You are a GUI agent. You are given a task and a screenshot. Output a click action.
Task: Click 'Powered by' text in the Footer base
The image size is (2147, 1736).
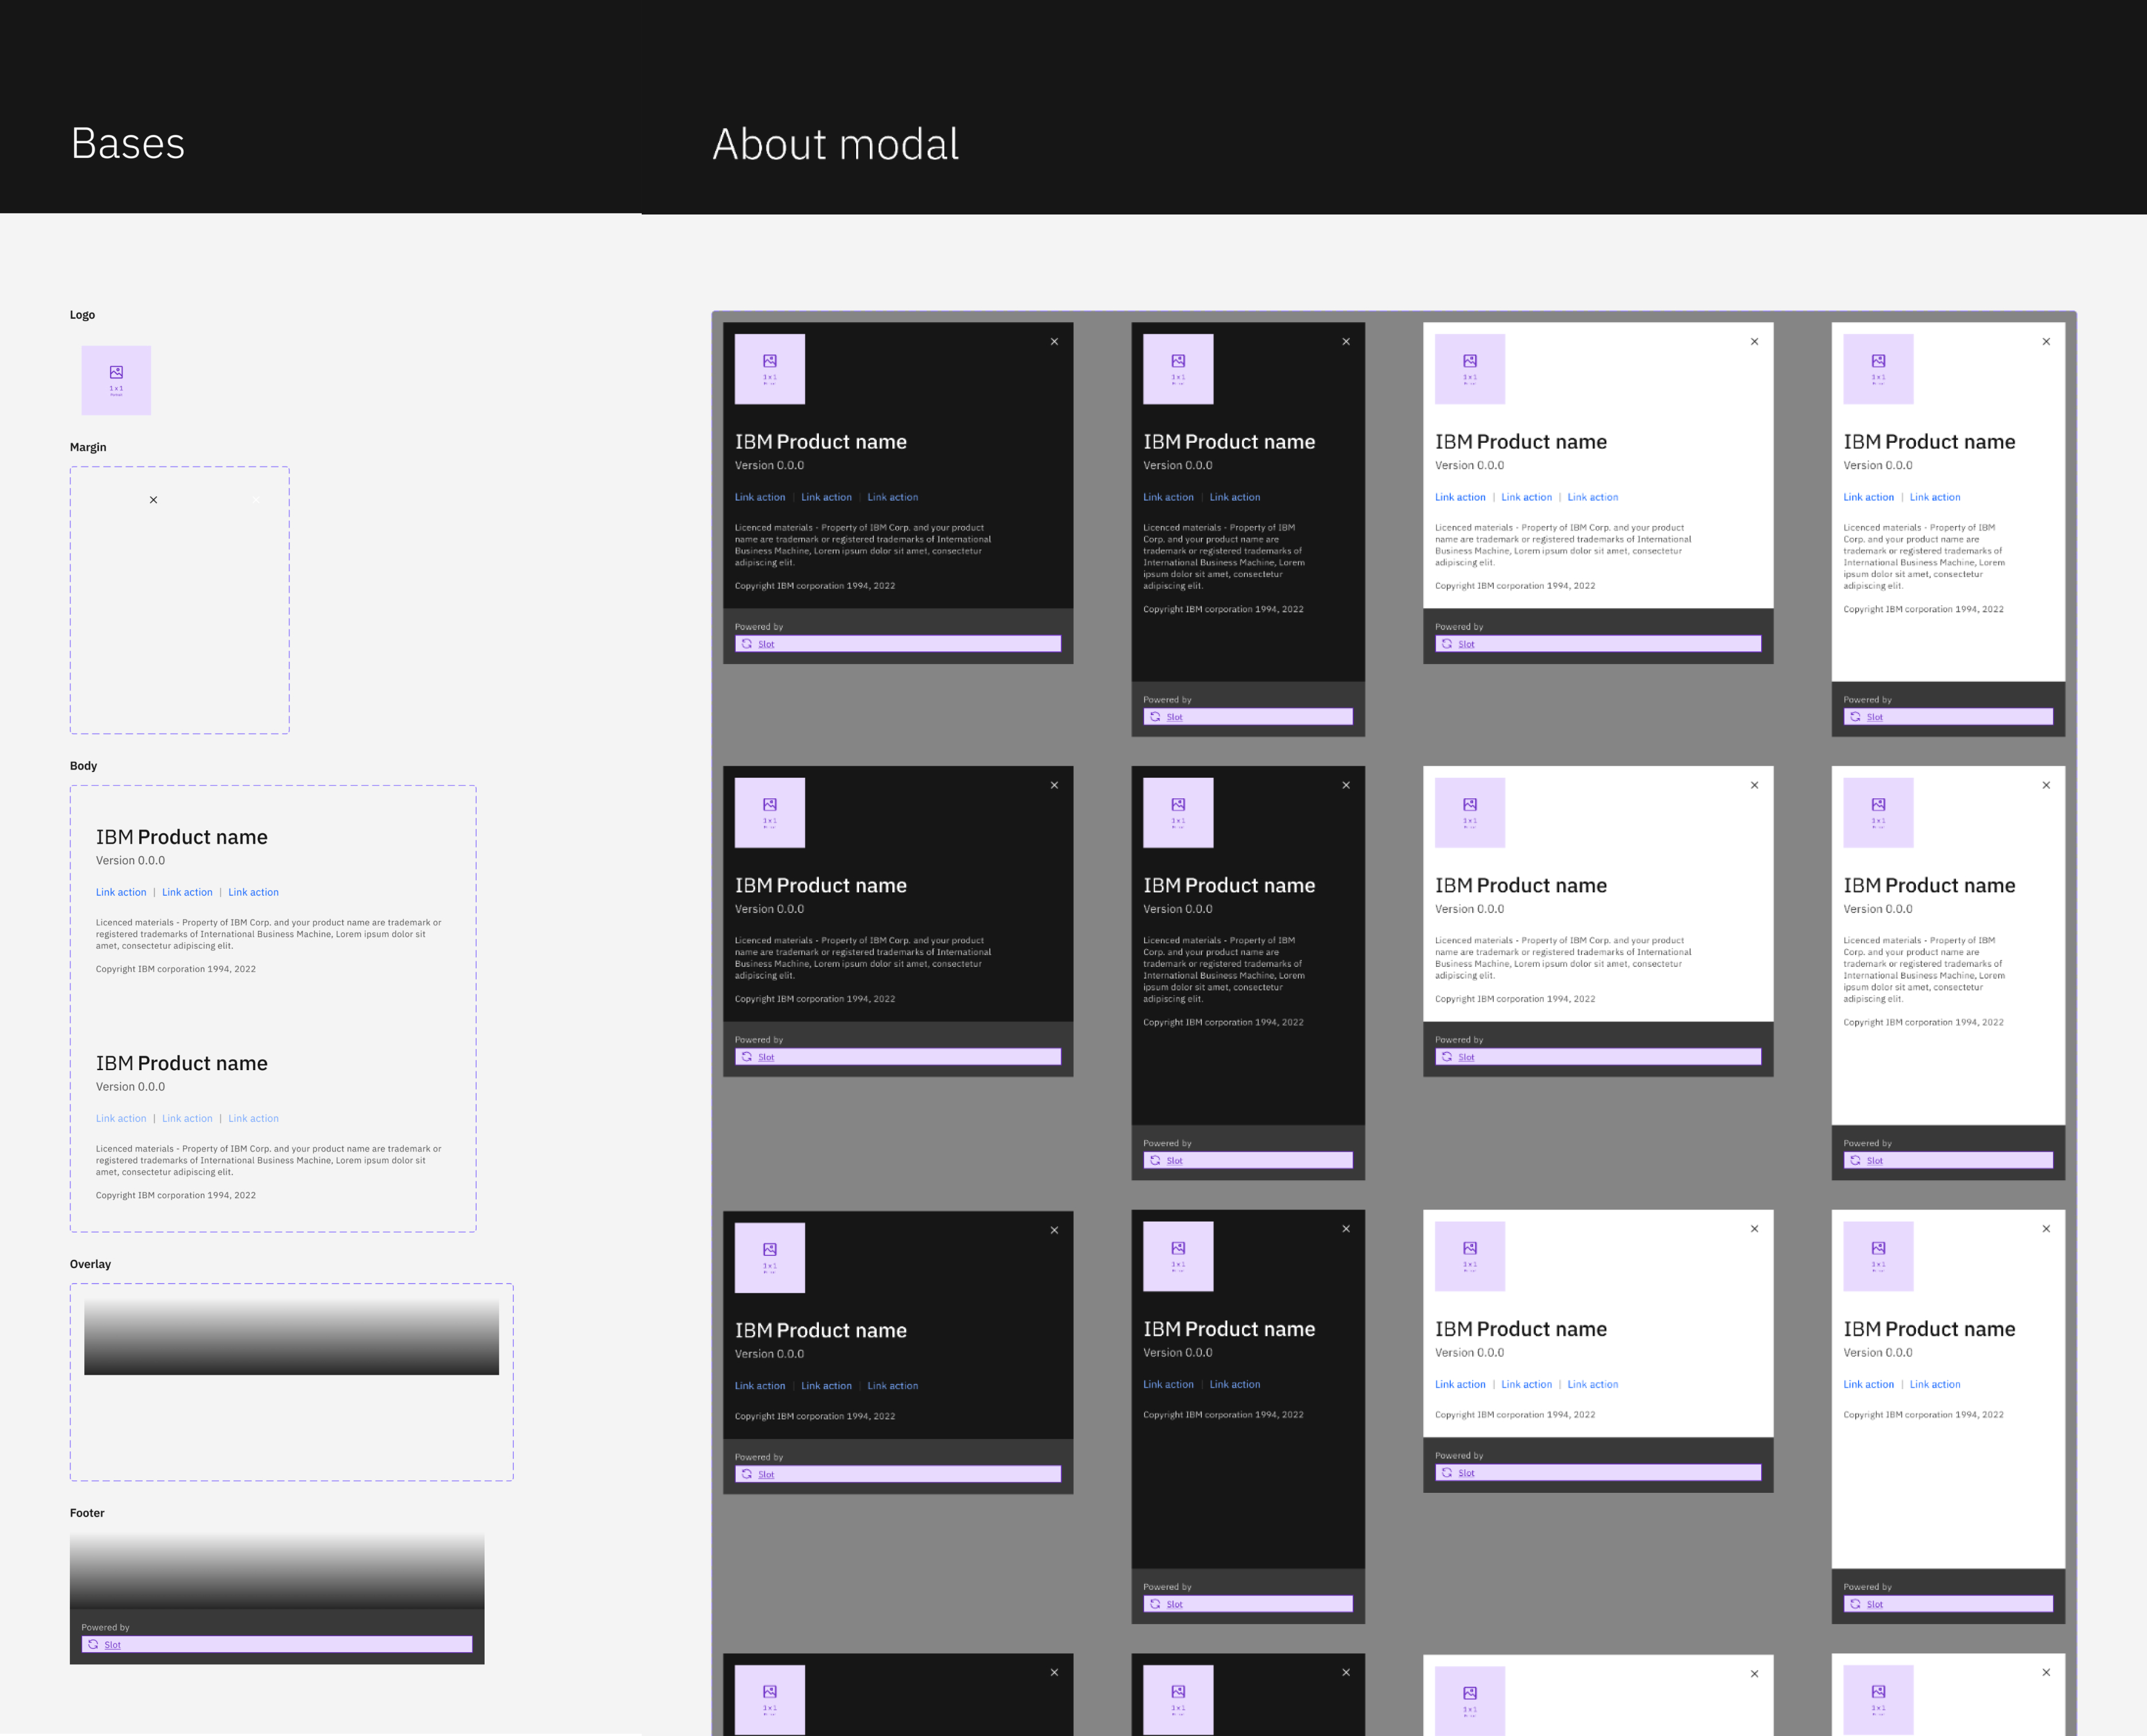pyautogui.click(x=106, y=1627)
